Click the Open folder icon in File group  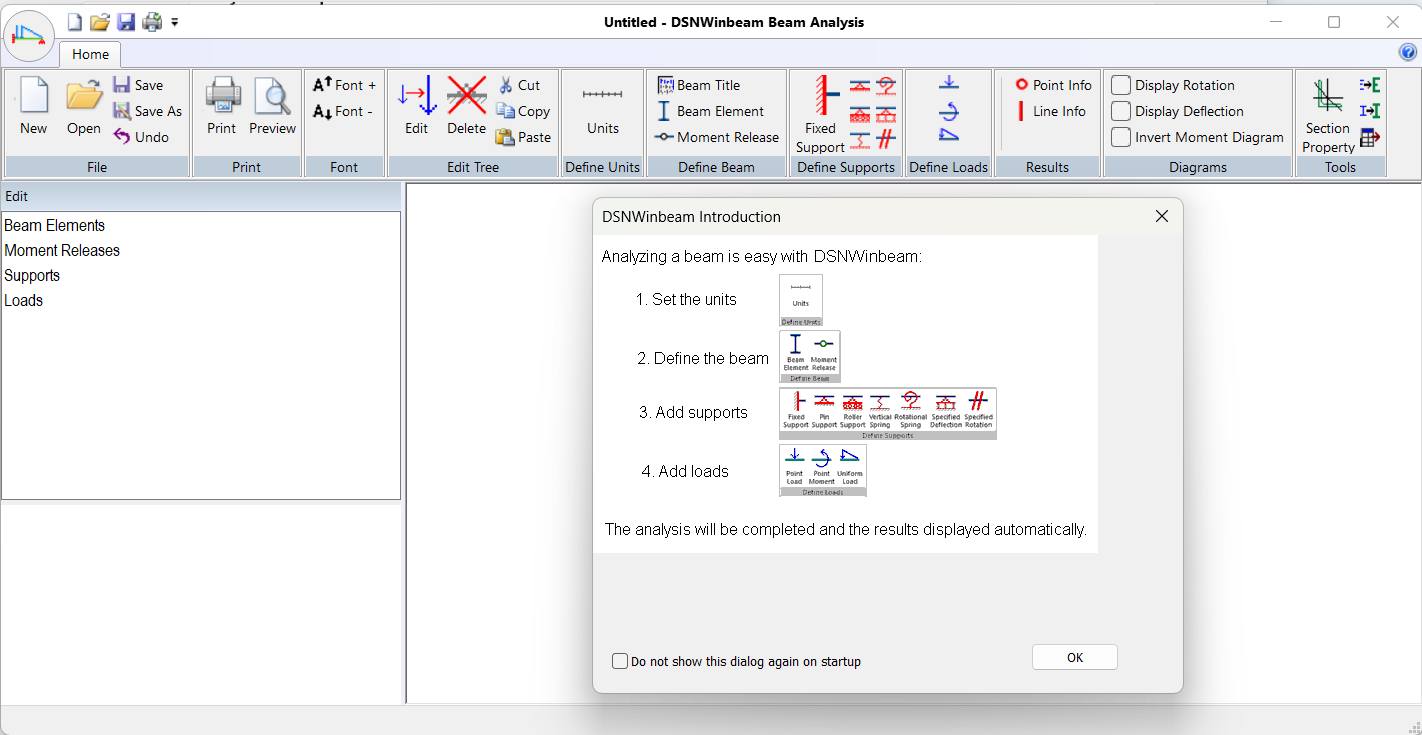pos(84,96)
